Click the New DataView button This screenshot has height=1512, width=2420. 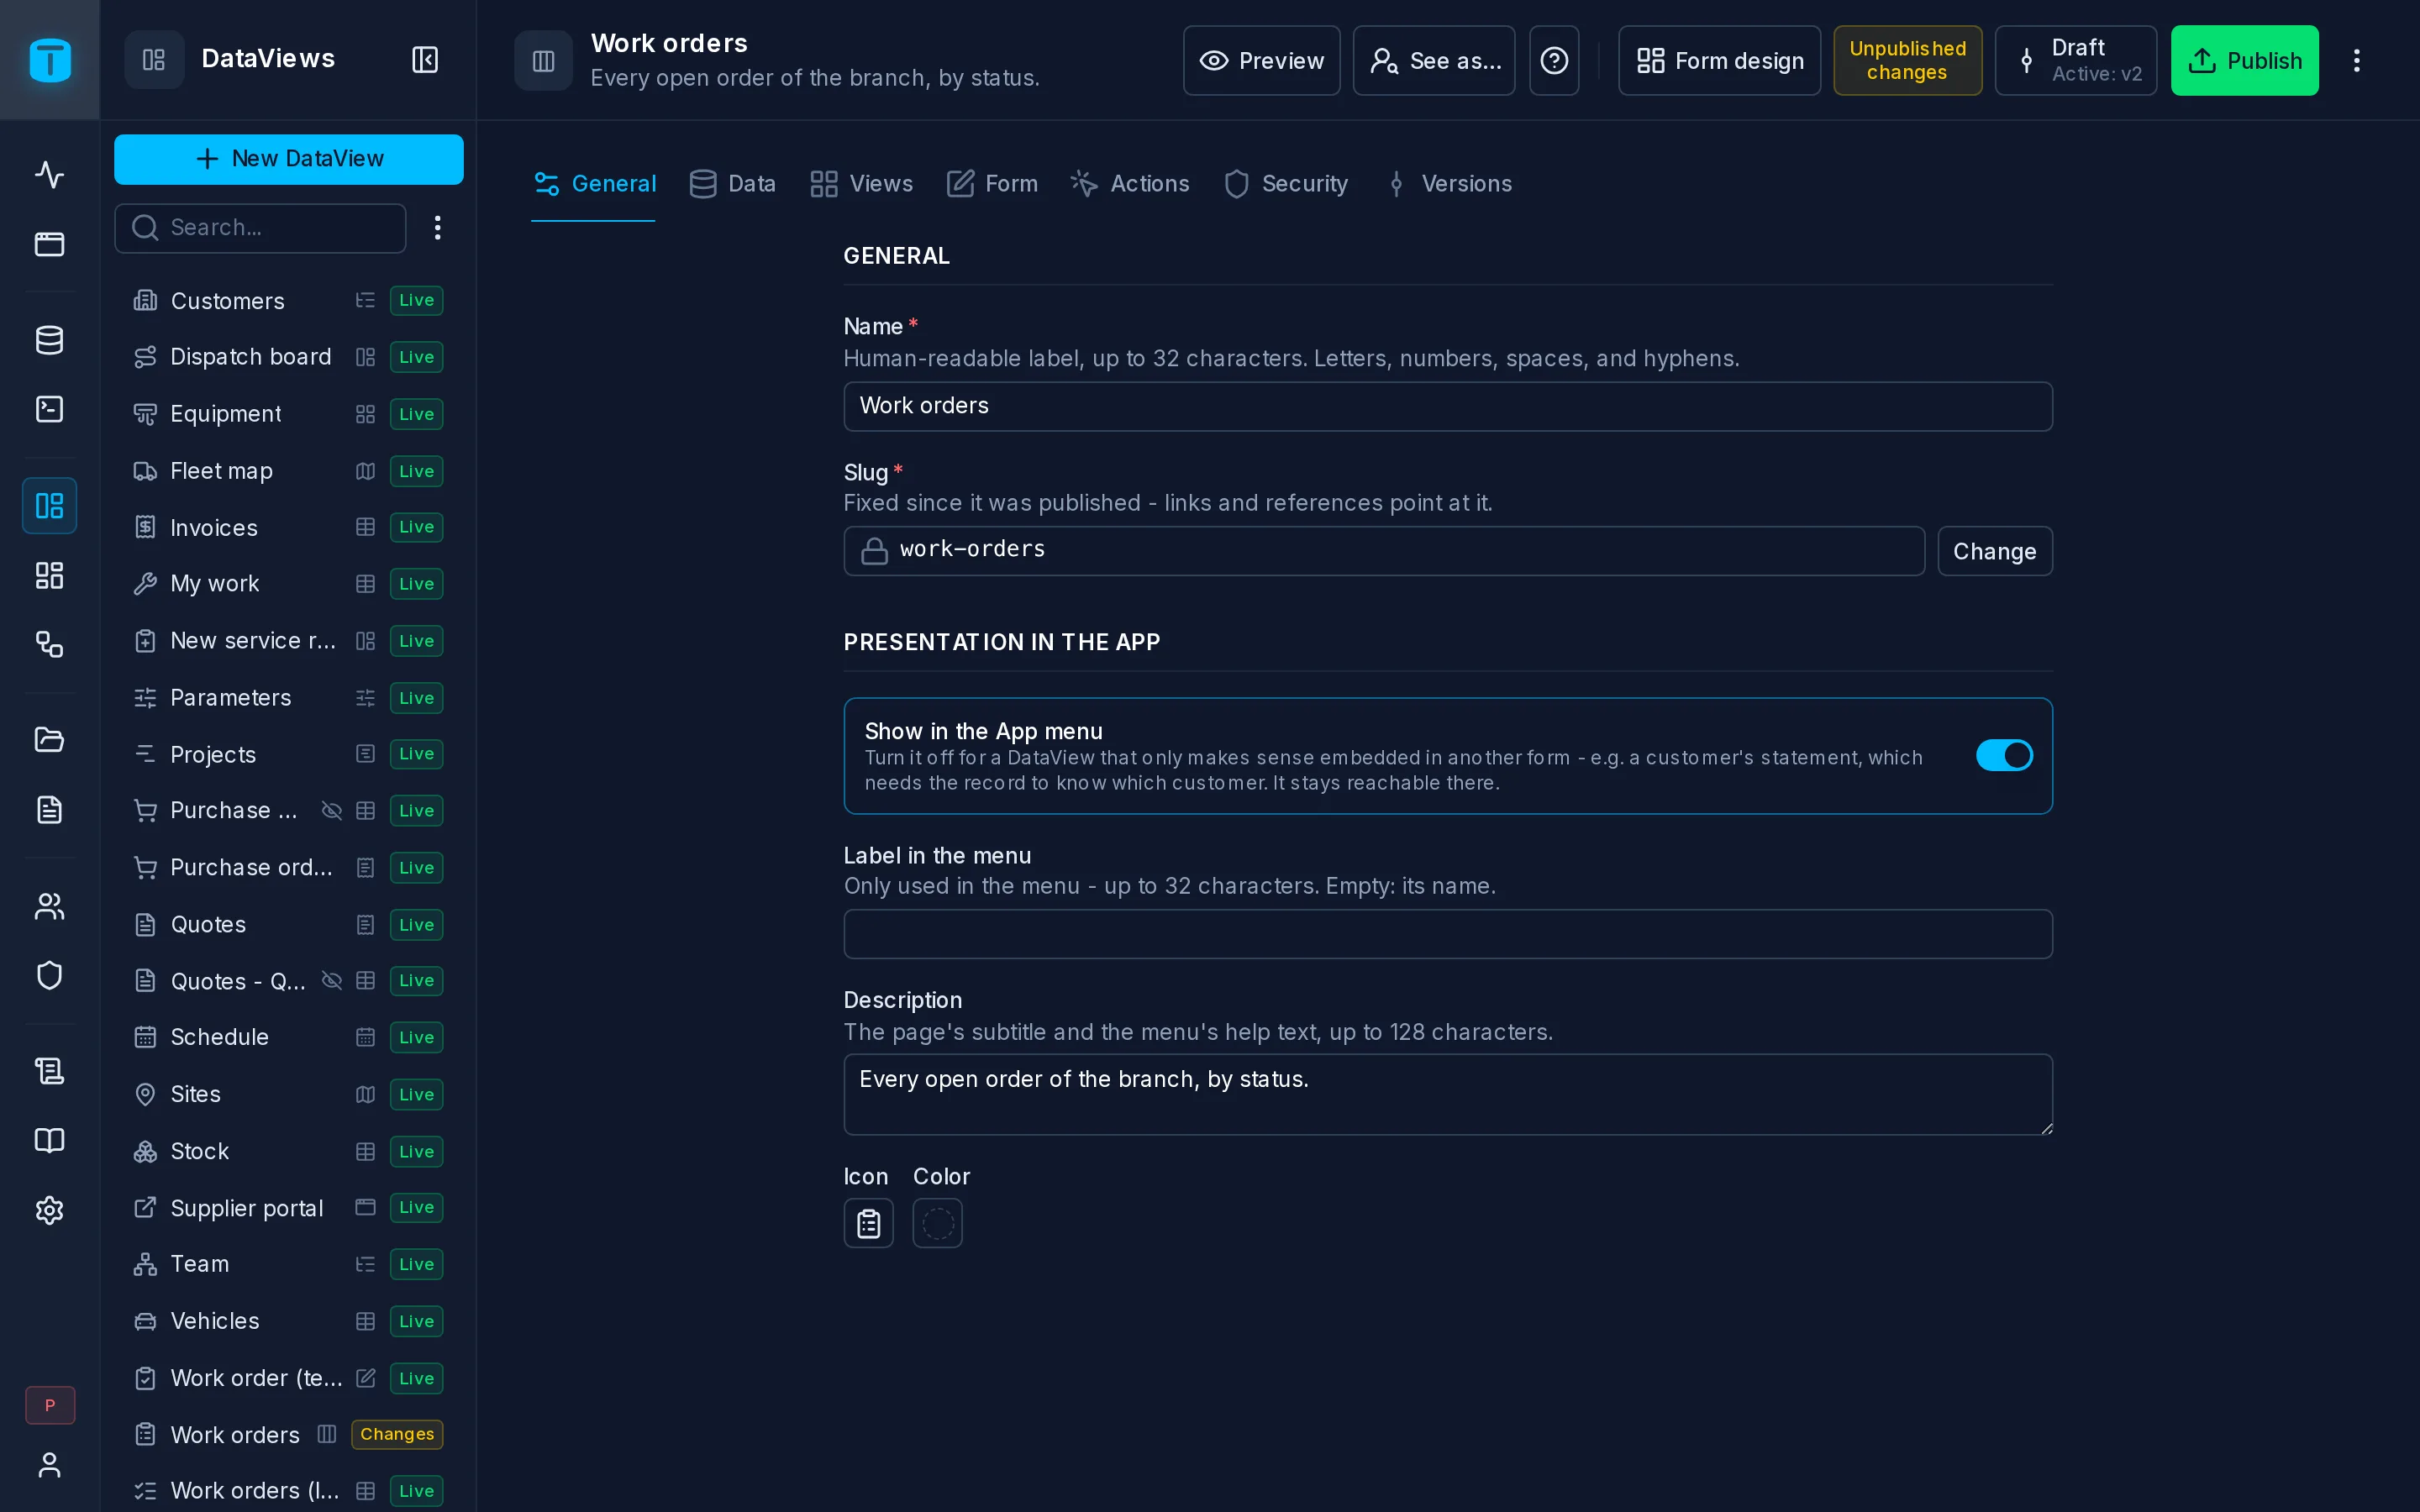(289, 159)
